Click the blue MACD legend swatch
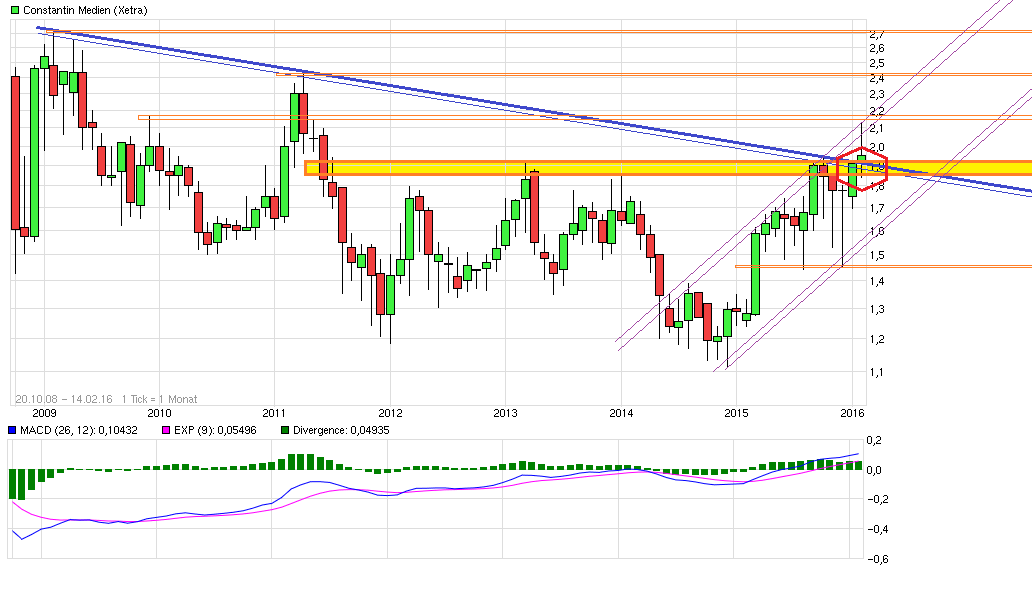Screen dimensions: 1032x591 (x=12, y=430)
